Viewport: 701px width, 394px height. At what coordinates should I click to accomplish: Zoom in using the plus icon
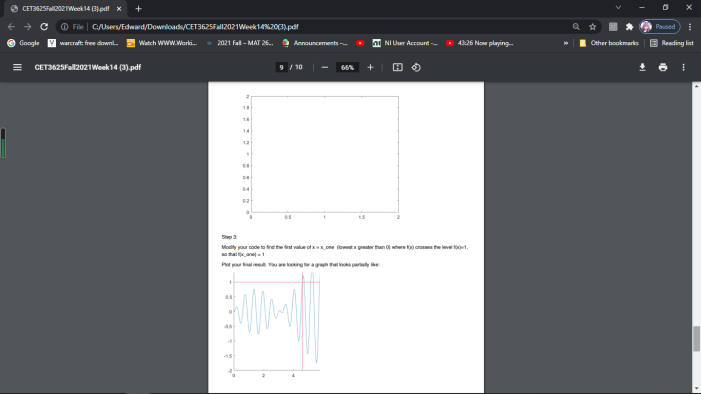coord(370,68)
